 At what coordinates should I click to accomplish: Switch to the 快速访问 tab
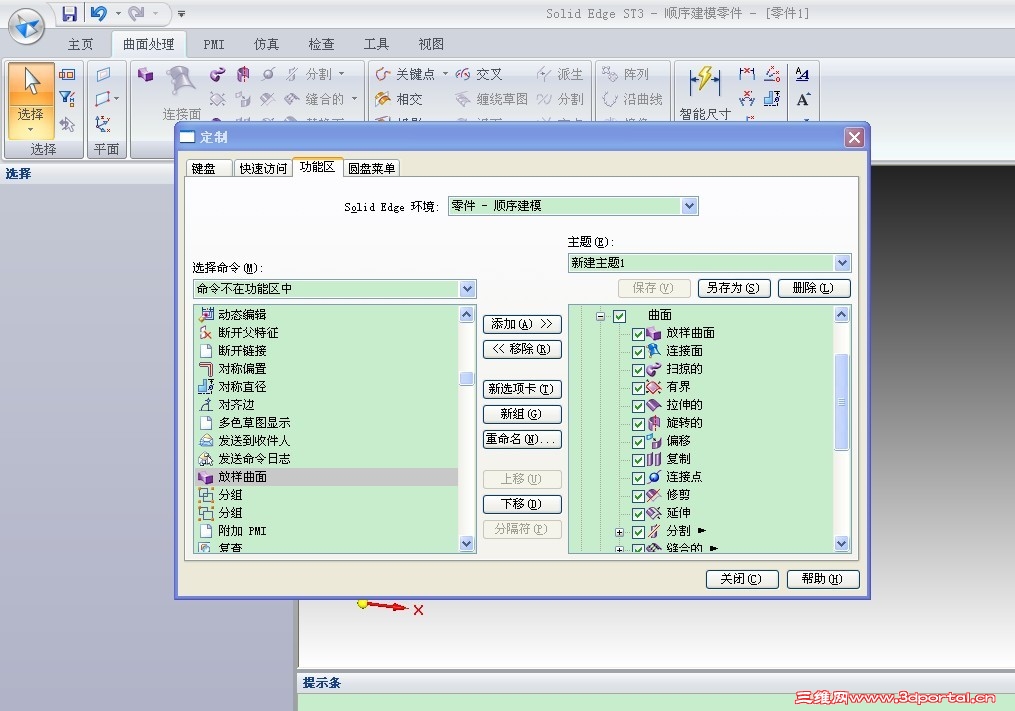click(x=263, y=168)
